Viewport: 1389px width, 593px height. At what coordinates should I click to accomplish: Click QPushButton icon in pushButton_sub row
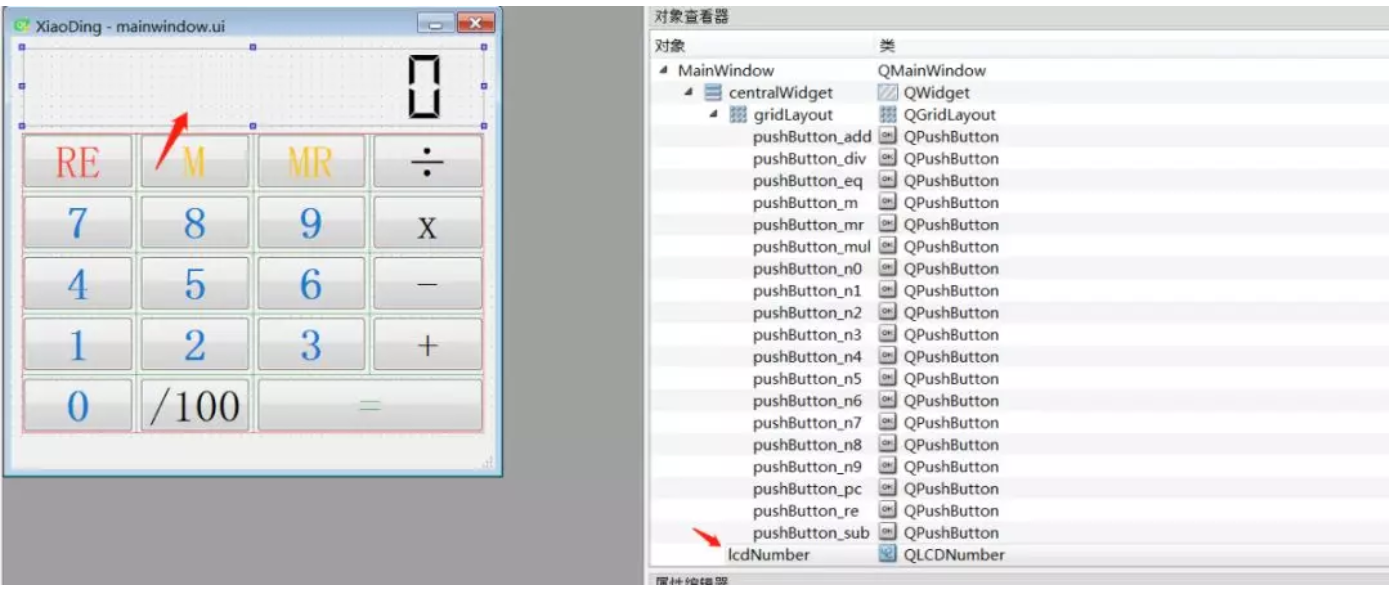(x=887, y=532)
